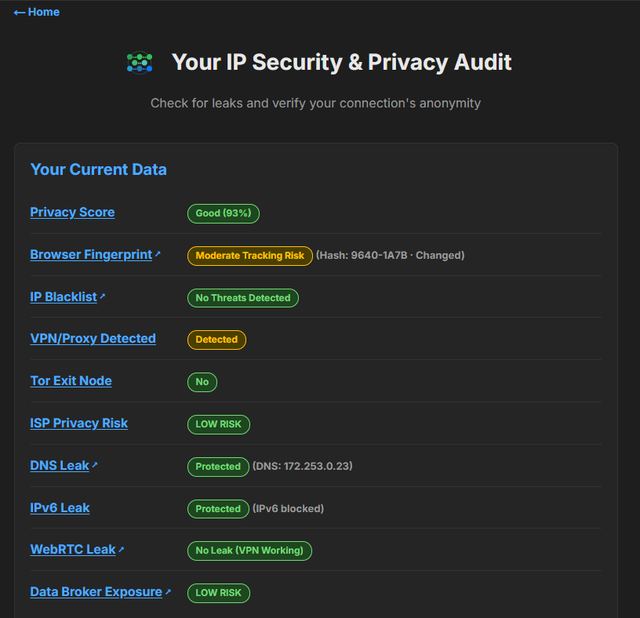Click the IP audit logo icon
Image resolution: width=640 pixels, height=618 pixels.
[140, 63]
